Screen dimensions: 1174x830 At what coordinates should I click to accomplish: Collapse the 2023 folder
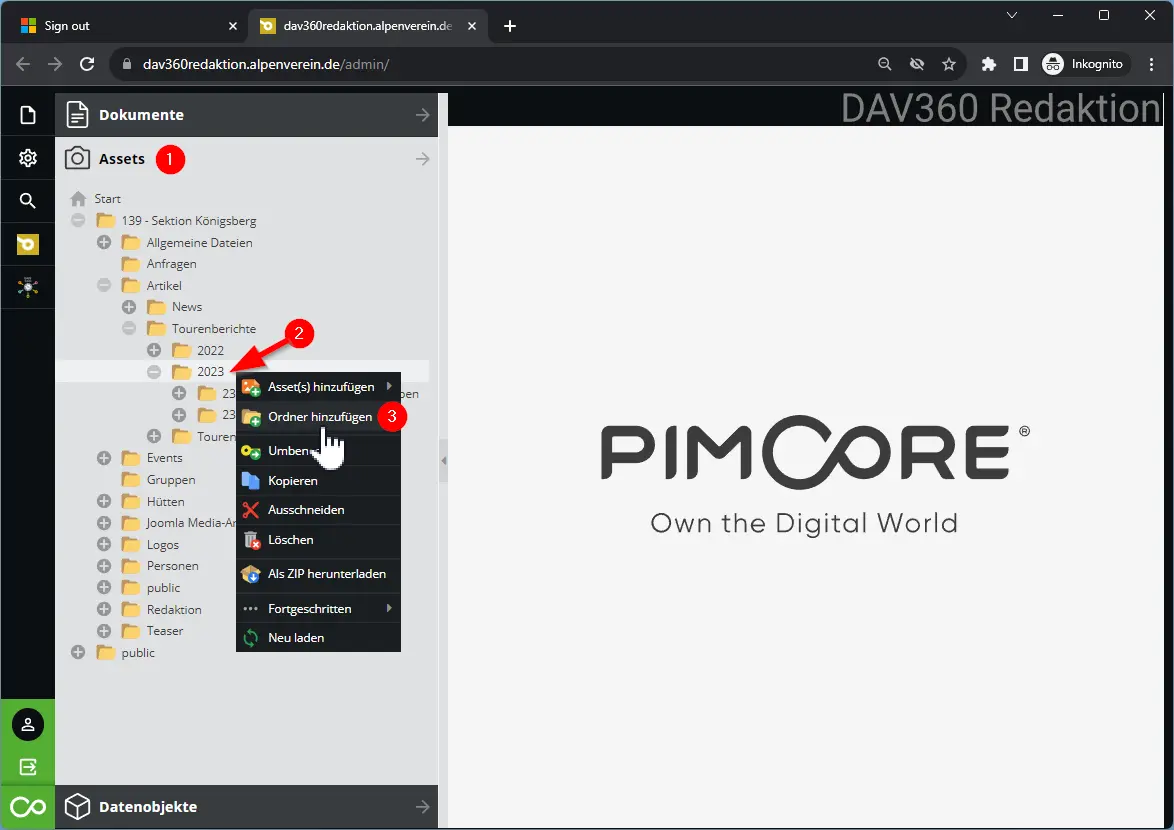pos(154,372)
